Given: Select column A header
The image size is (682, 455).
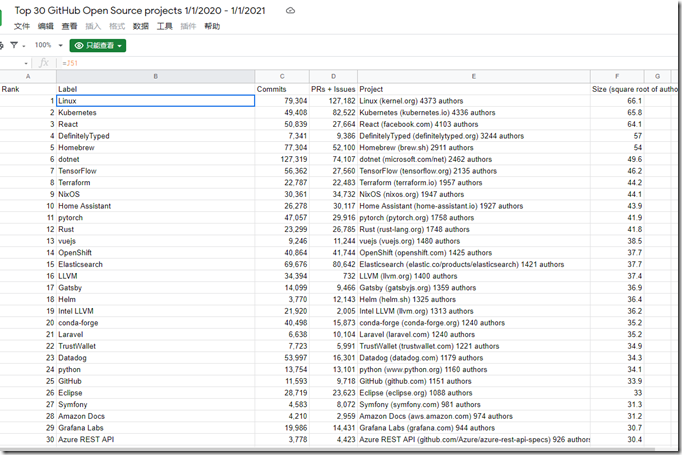Looking at the screenshot, I should pyautogui.click(x=28, y=76).
